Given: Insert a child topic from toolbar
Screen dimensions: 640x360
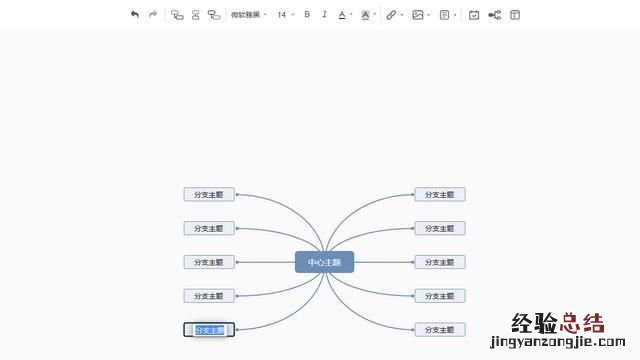Looking at the screenshot, I should (x=177, y=15).
